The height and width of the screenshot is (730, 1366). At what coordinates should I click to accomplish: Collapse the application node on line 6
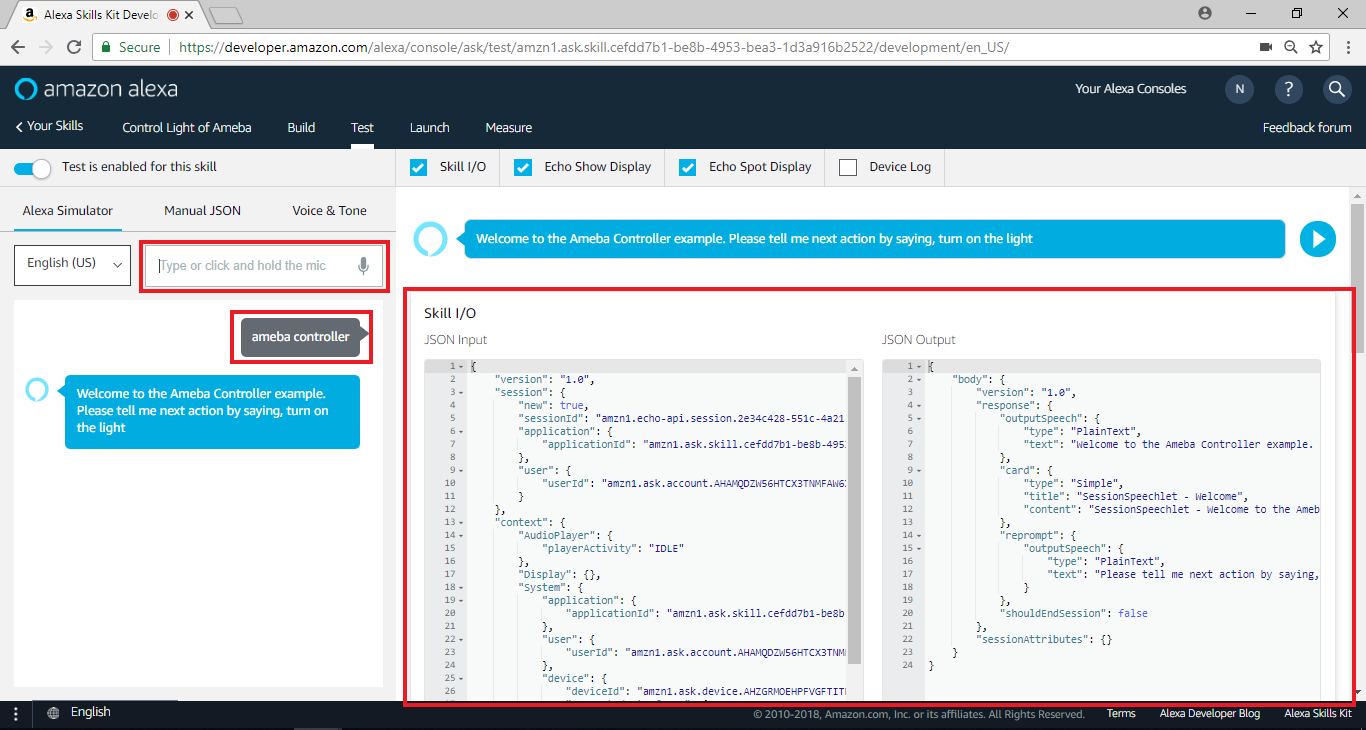[460, 432]
